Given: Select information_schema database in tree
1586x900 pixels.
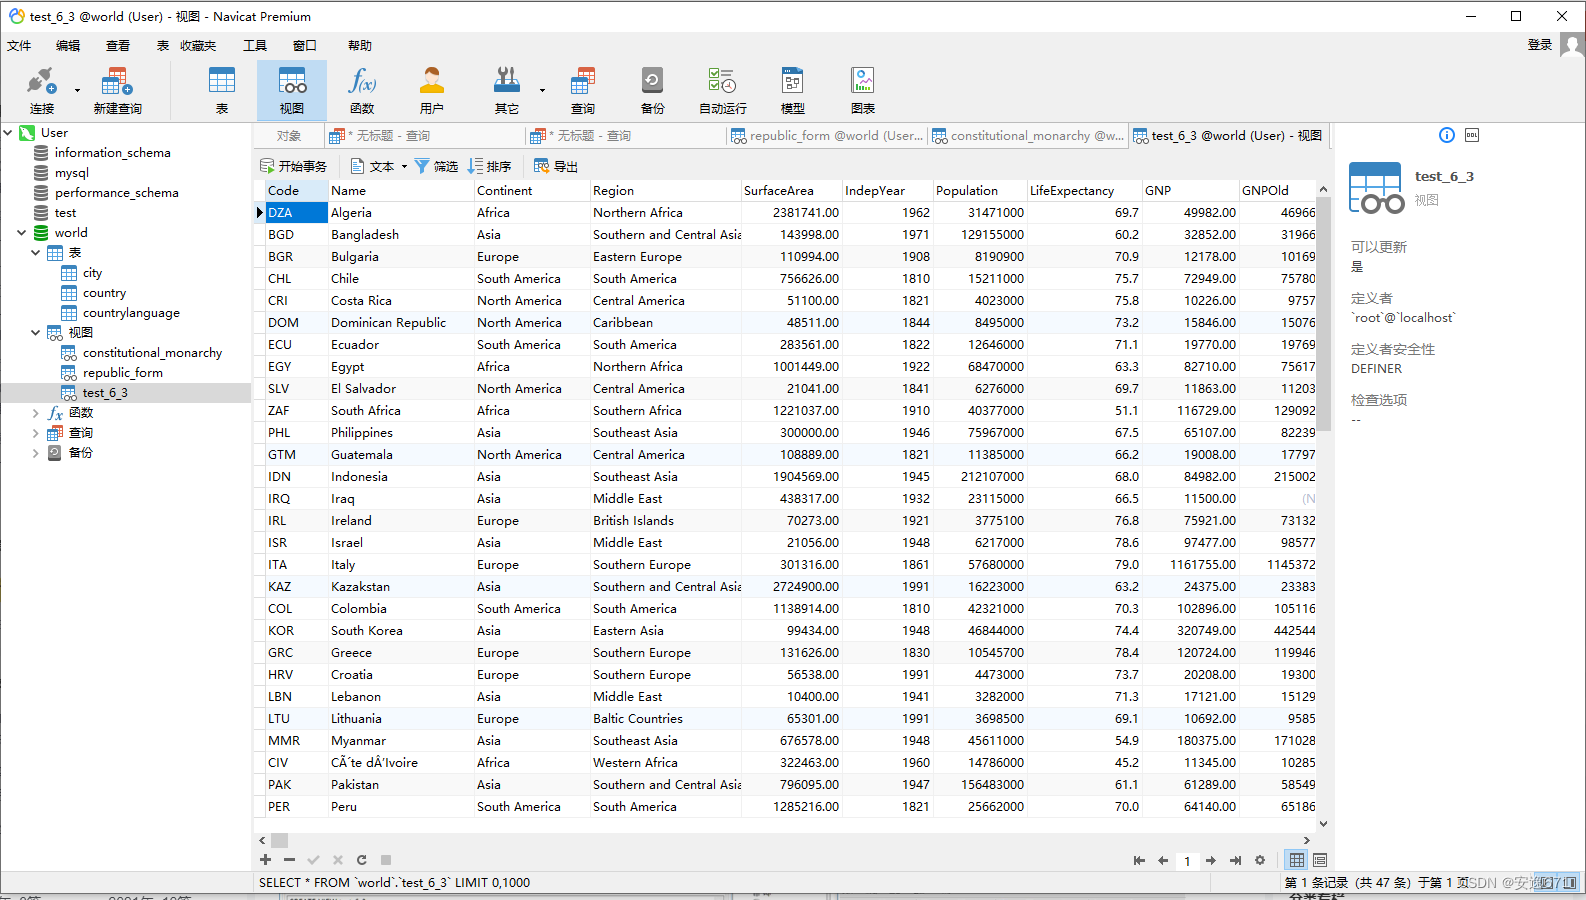Looking at the screenshot, I should pyautogui.click(x=112, y=152).
